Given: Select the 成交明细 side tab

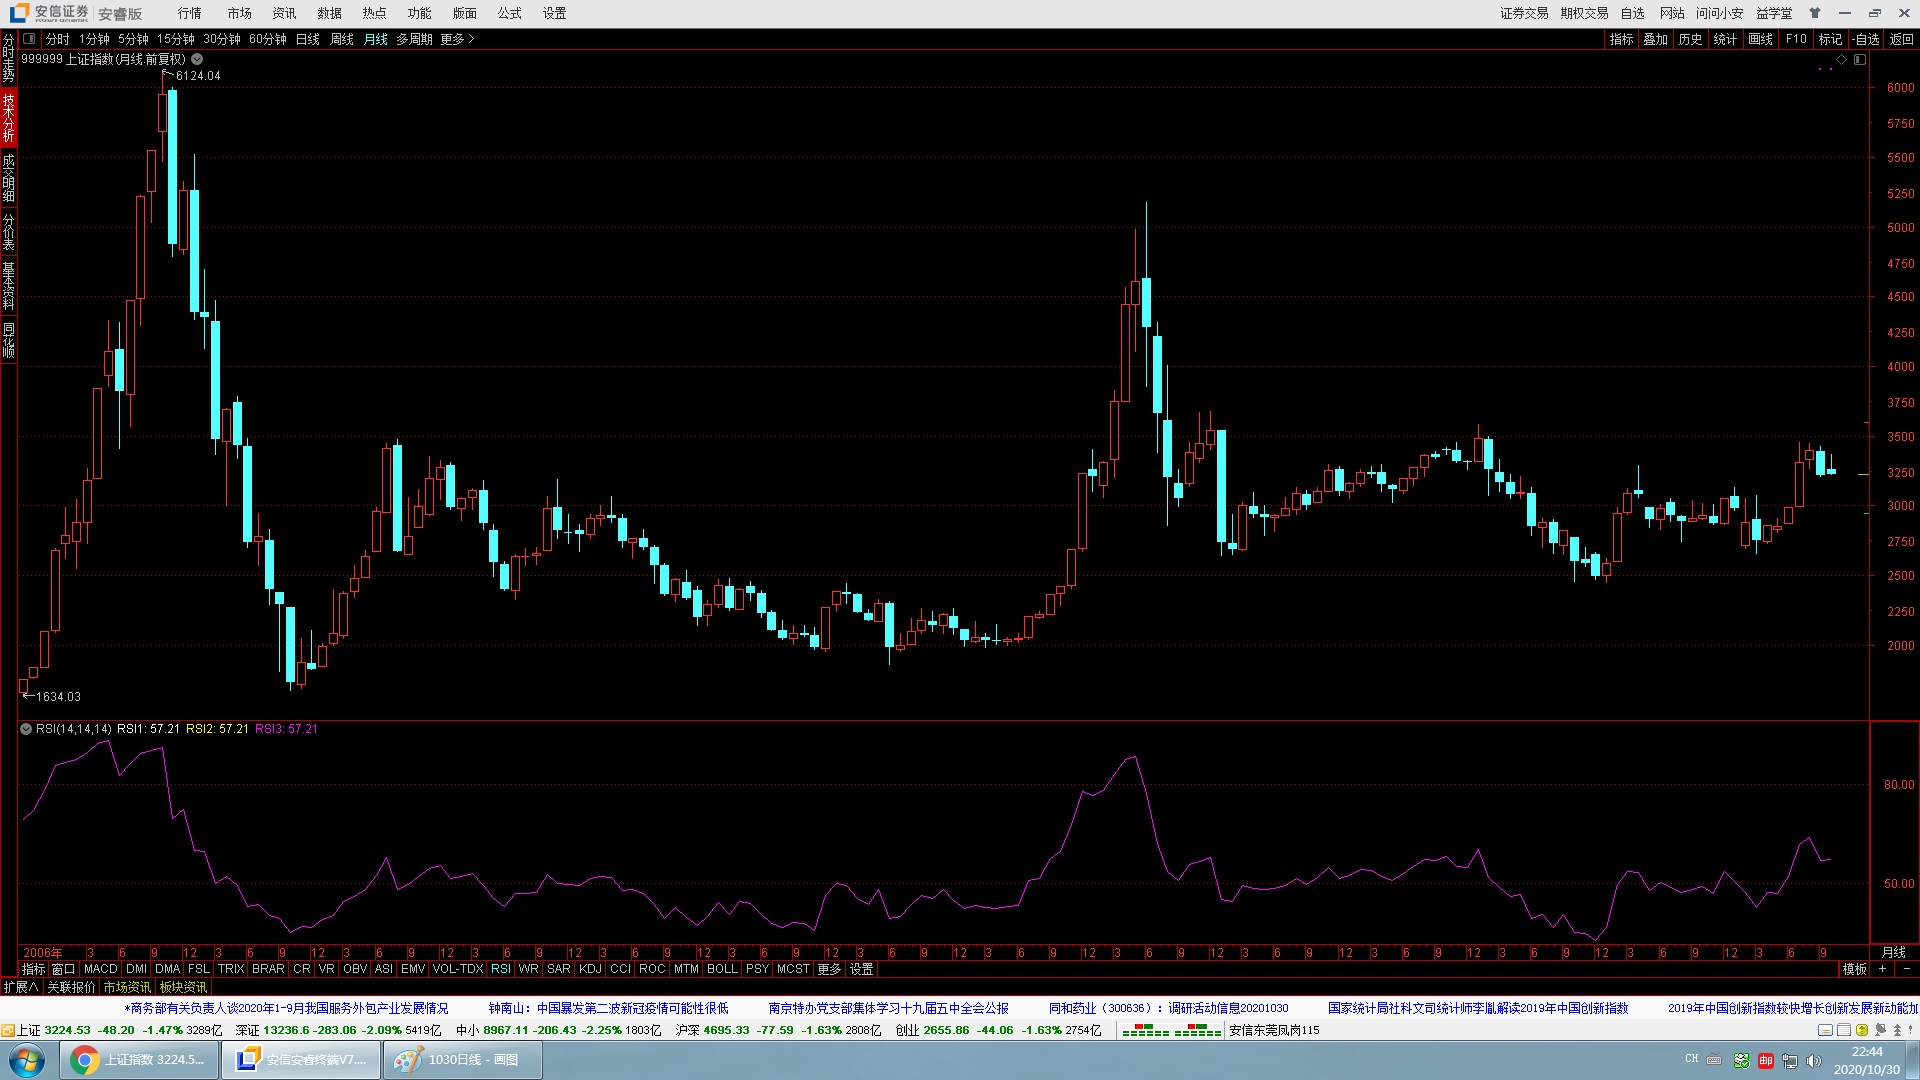Looking at the screenshot, I should (8, 178).
